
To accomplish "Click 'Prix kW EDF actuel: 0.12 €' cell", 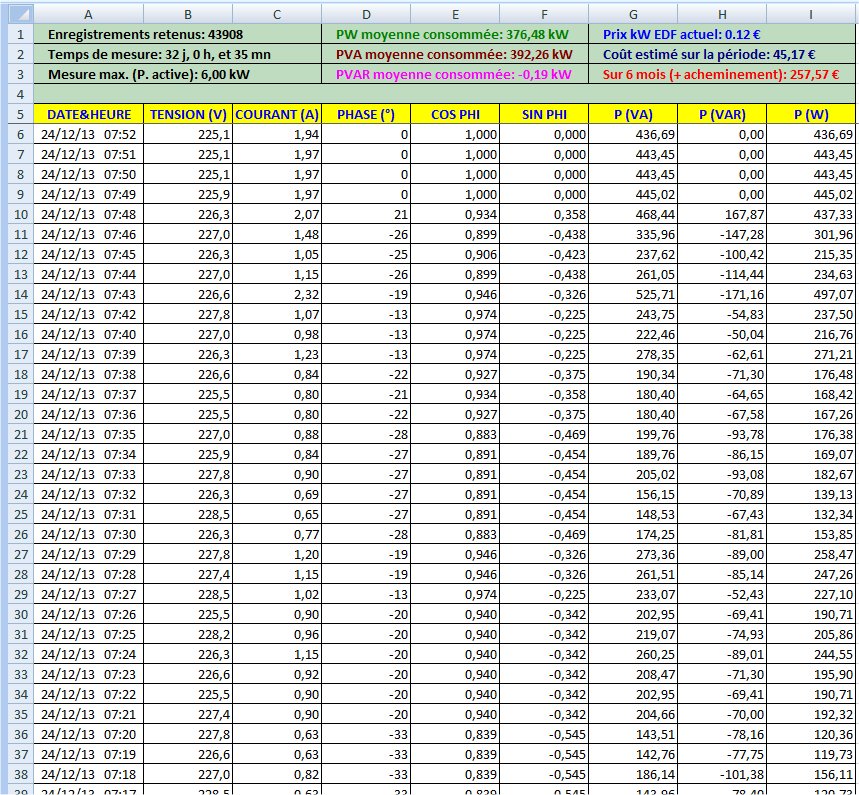I will pos(722,35).
